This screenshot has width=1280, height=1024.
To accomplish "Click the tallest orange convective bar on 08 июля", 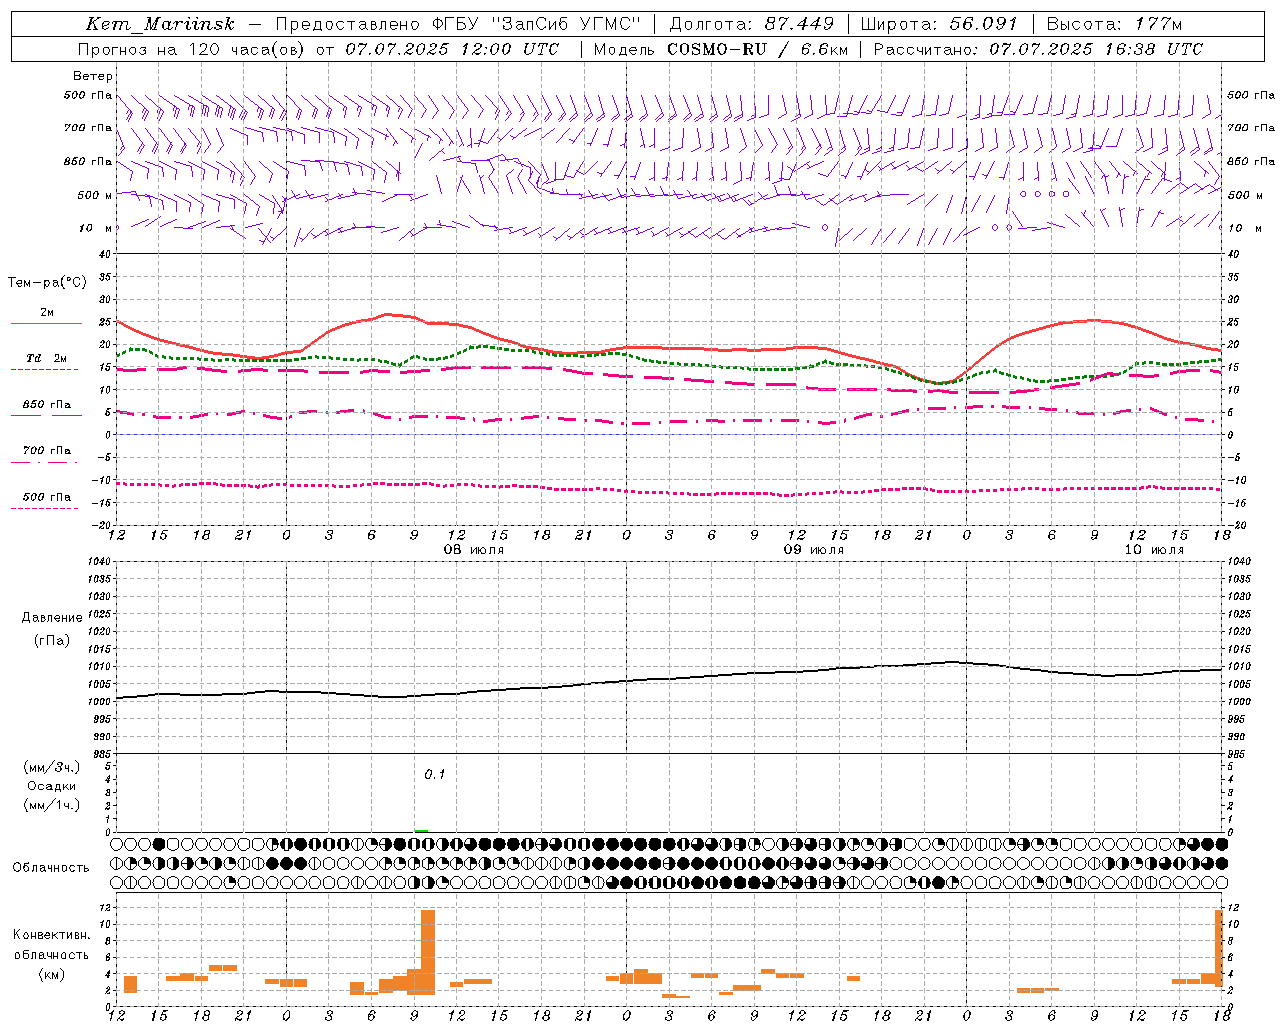I will click(428, 952).
